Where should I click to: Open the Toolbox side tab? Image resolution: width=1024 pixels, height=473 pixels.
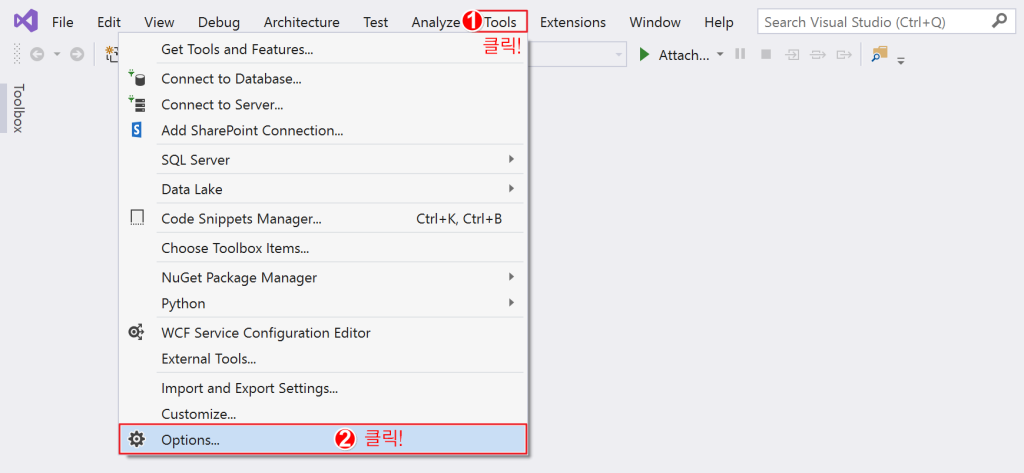[17, 108]
